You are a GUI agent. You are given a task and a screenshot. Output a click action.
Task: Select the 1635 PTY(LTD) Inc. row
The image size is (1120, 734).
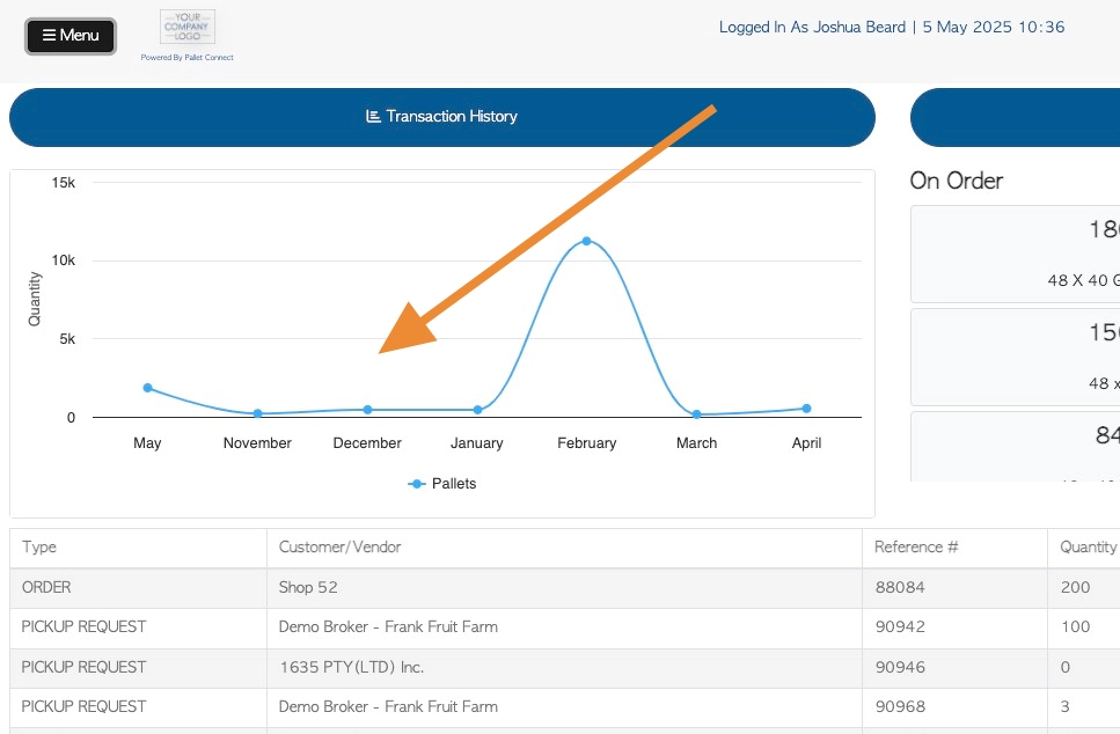click(564, 668)
